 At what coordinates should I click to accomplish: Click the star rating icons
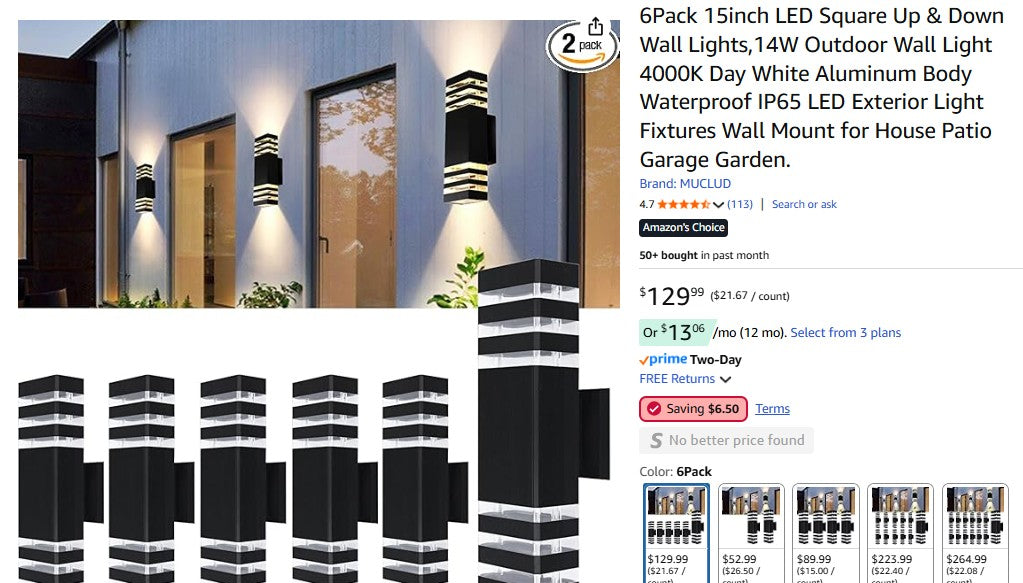[x=684, y=204]
